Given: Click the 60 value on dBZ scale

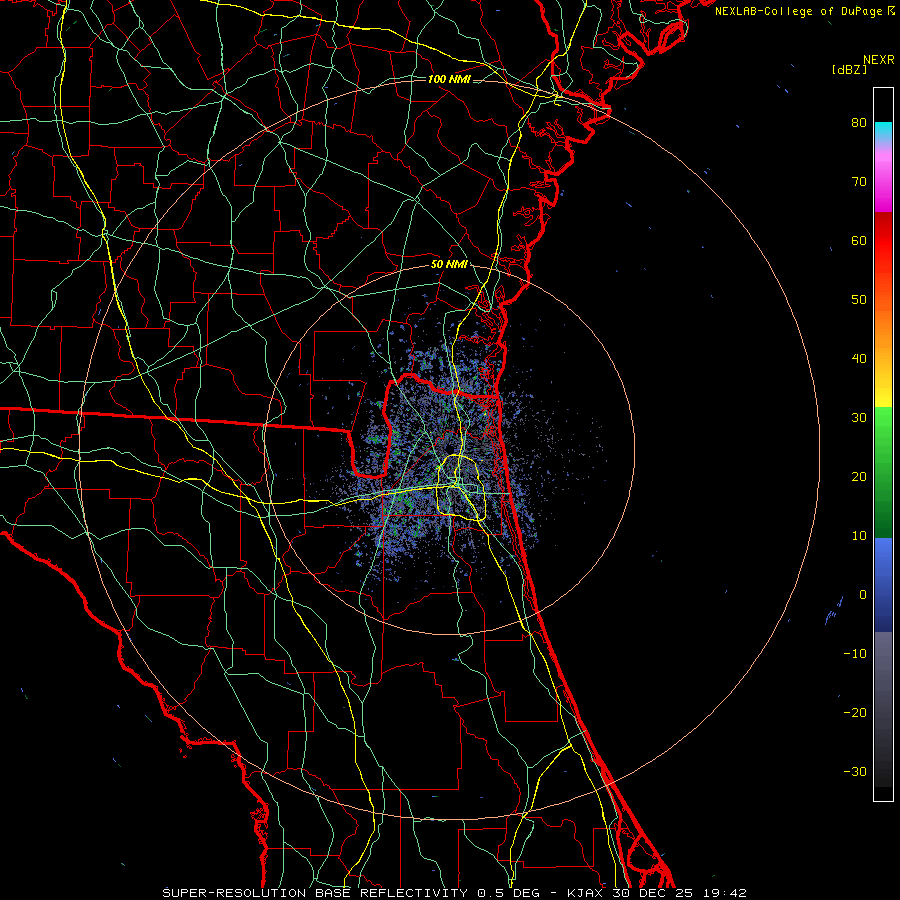Looking at the screenshot, I should coord(859,241).
